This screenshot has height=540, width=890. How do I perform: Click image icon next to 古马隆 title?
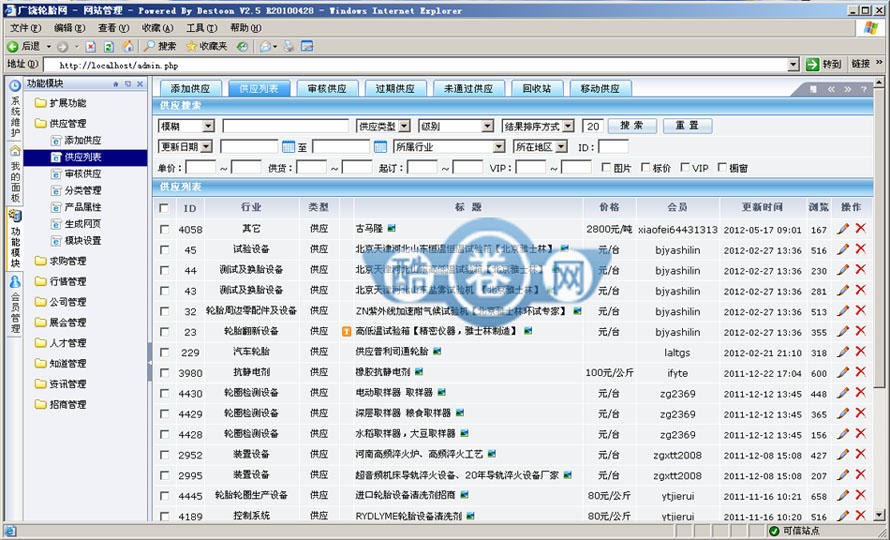391,228
